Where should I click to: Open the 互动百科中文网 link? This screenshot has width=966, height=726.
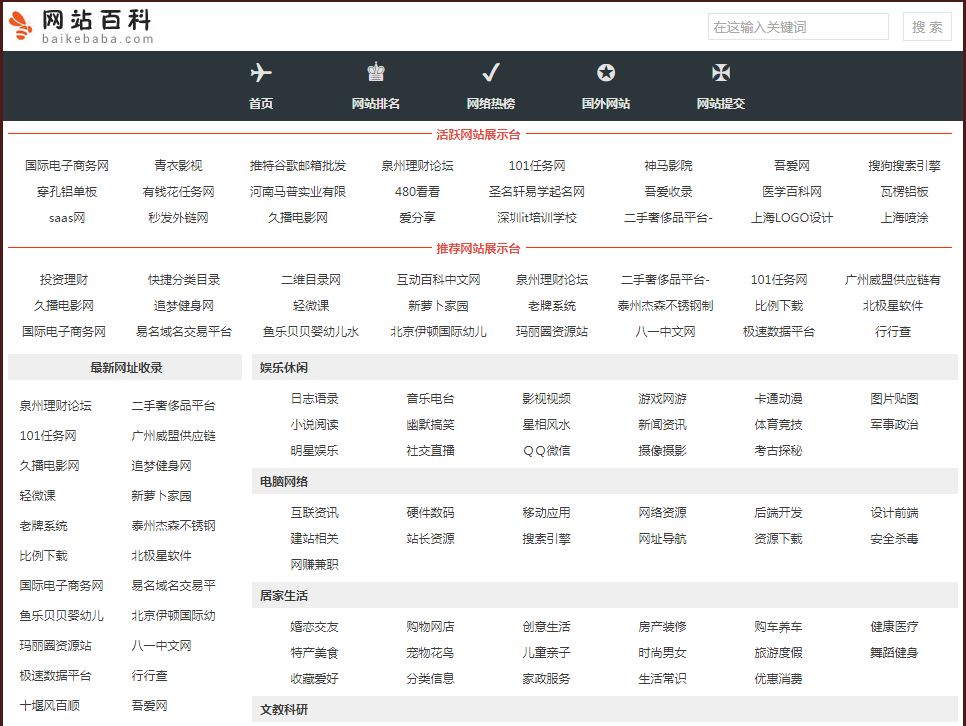(437, 280)
